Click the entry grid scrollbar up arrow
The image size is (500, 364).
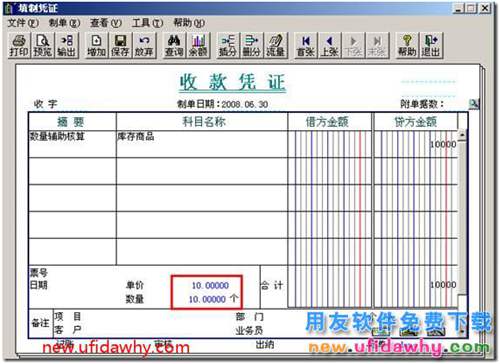click(x=462, y=135)
